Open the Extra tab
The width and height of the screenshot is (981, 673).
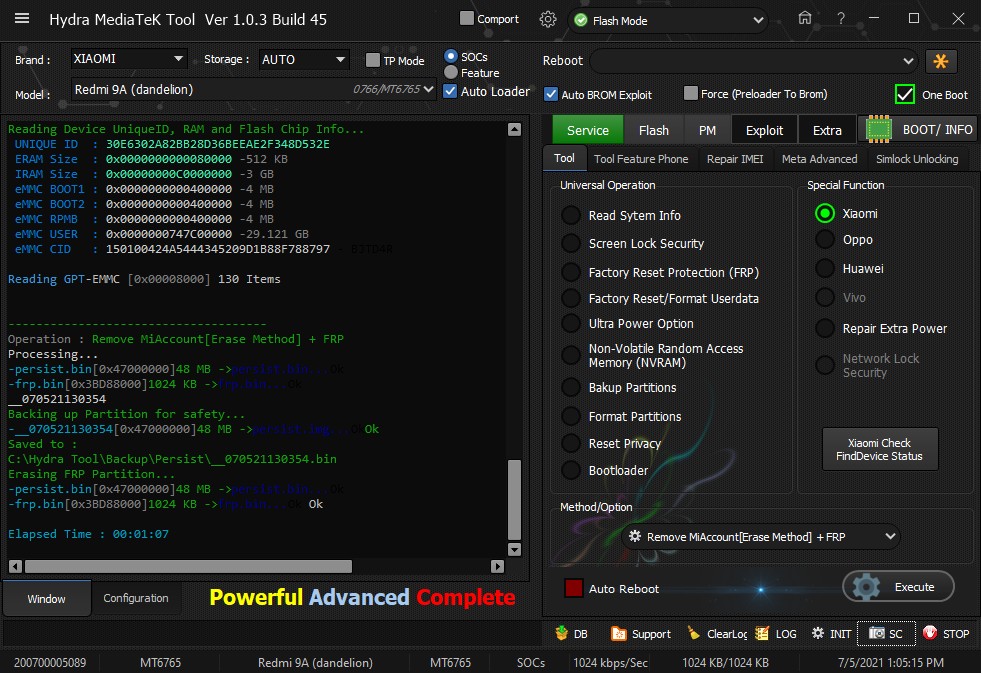click(x=827, y=130)
